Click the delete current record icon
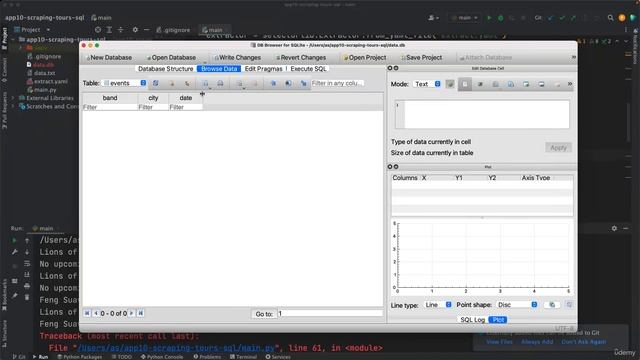The image size is (640, 360). click(x=255, y=83)
